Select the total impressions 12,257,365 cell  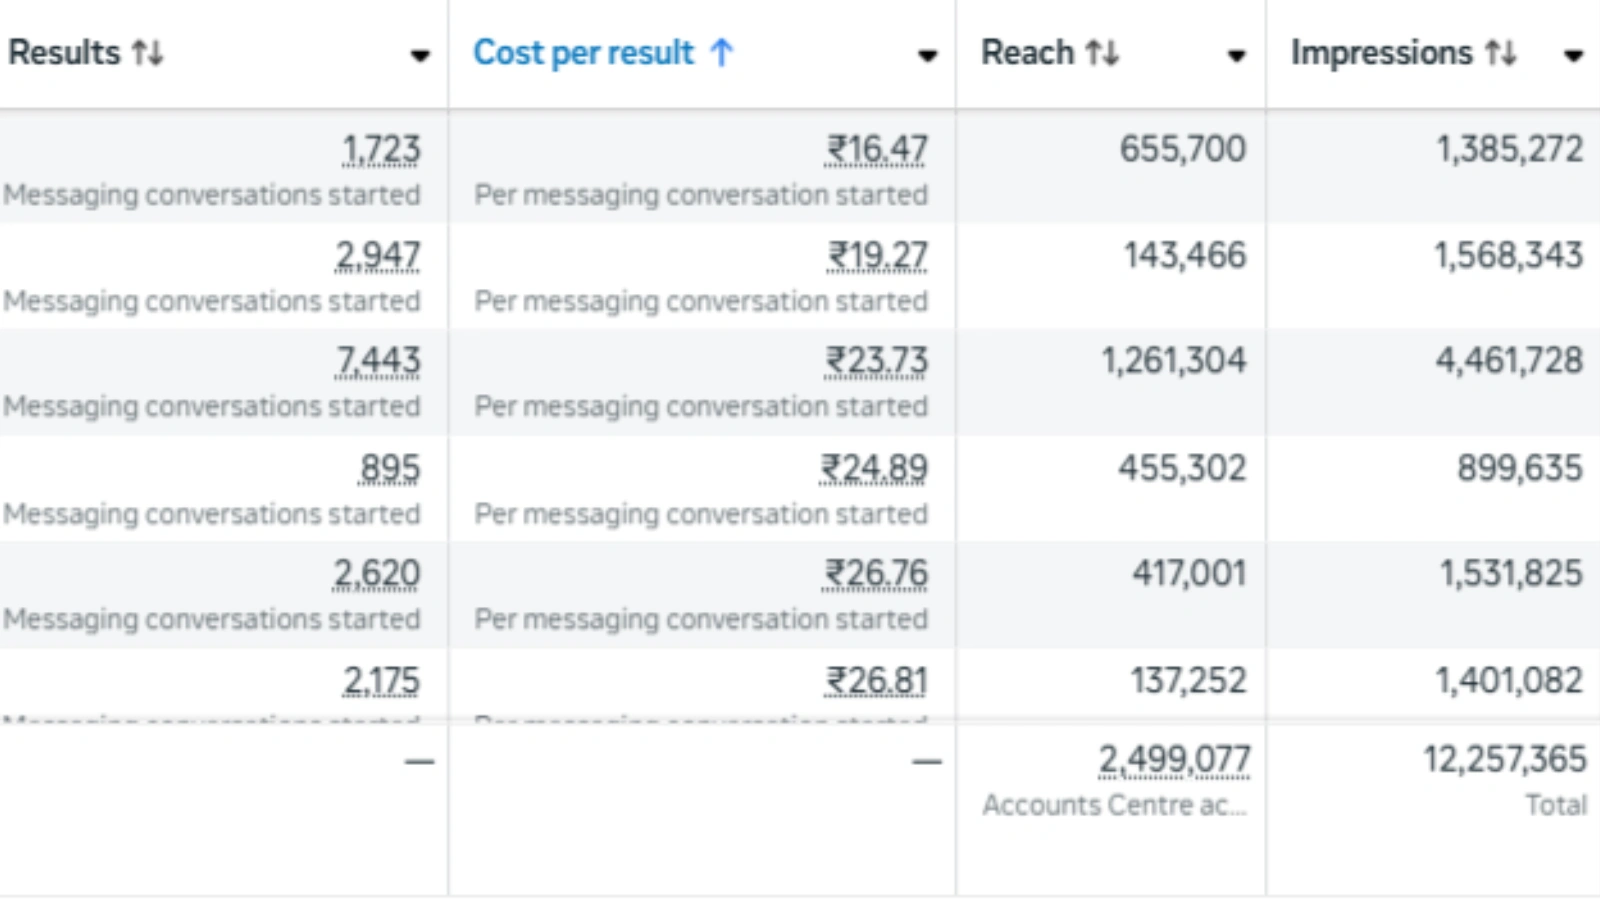point(1504,760)
